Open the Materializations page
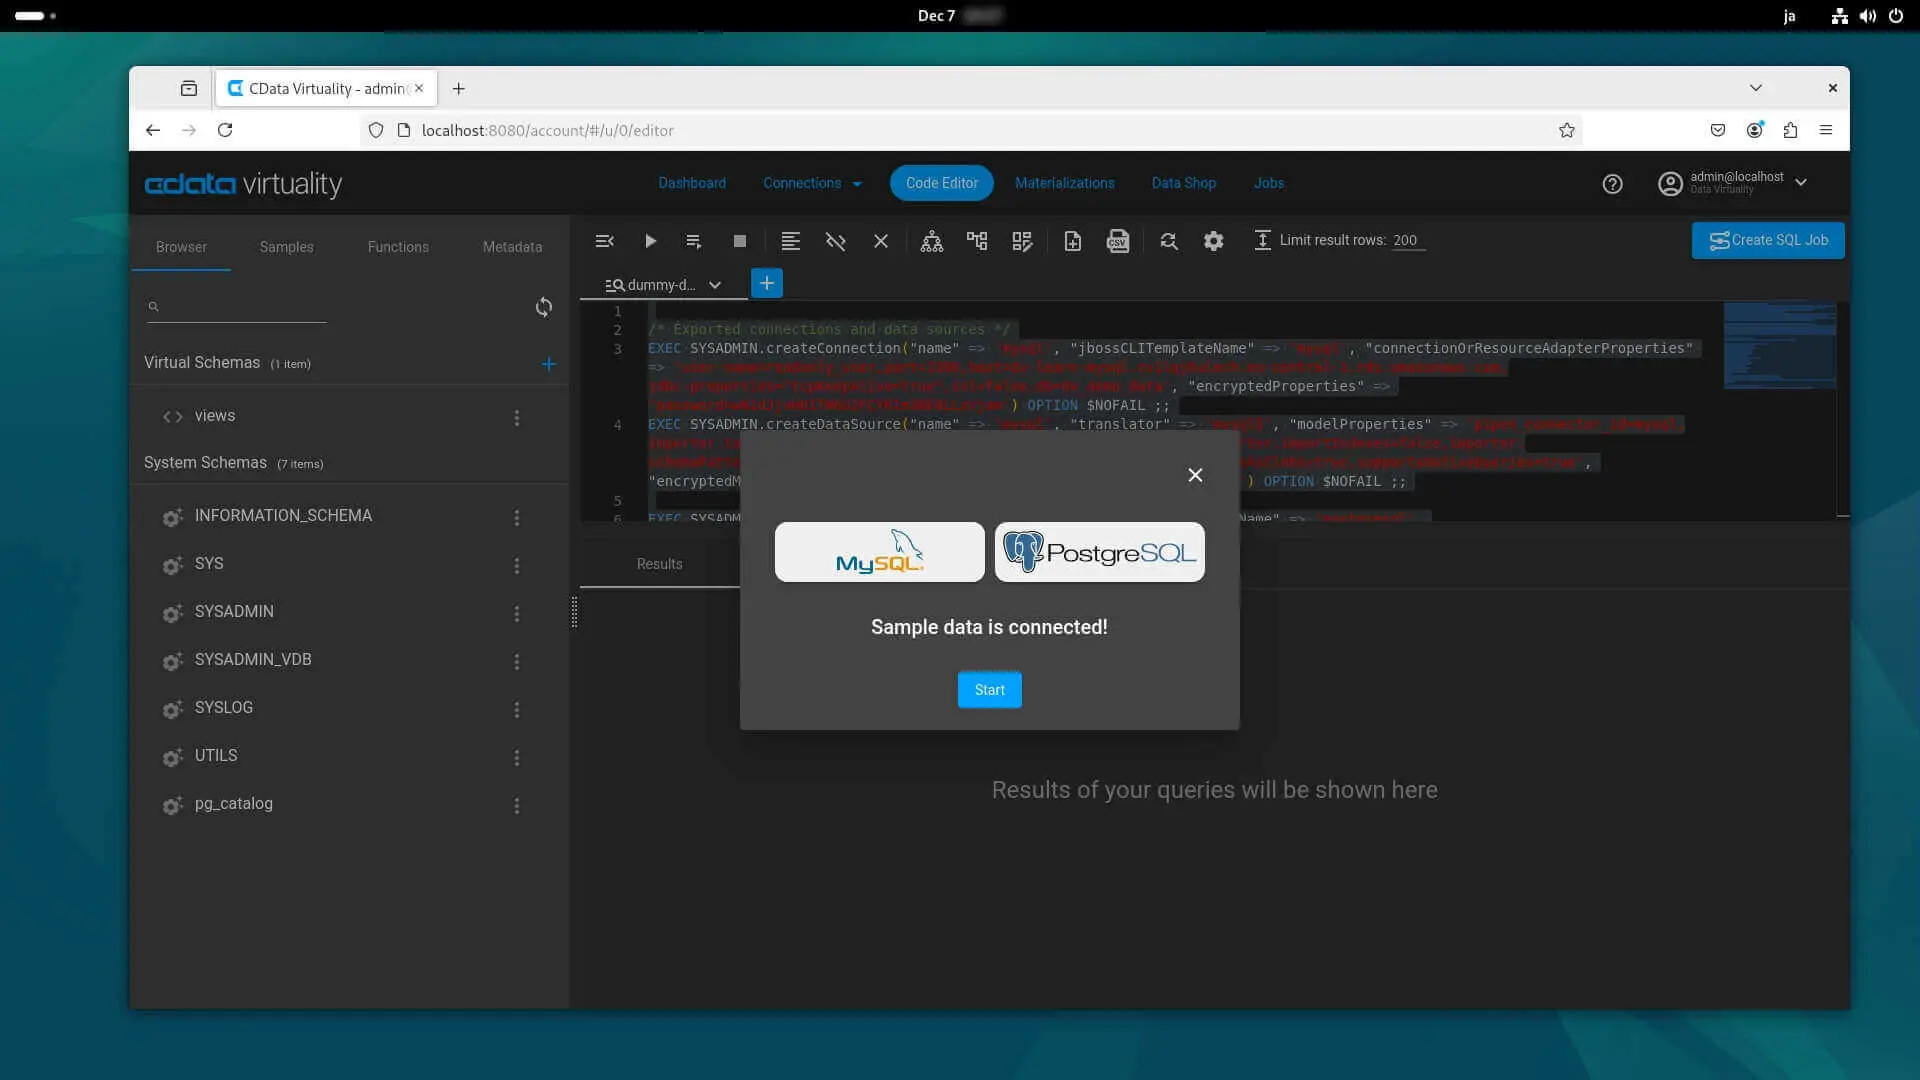 click(x=1064, y=183)
